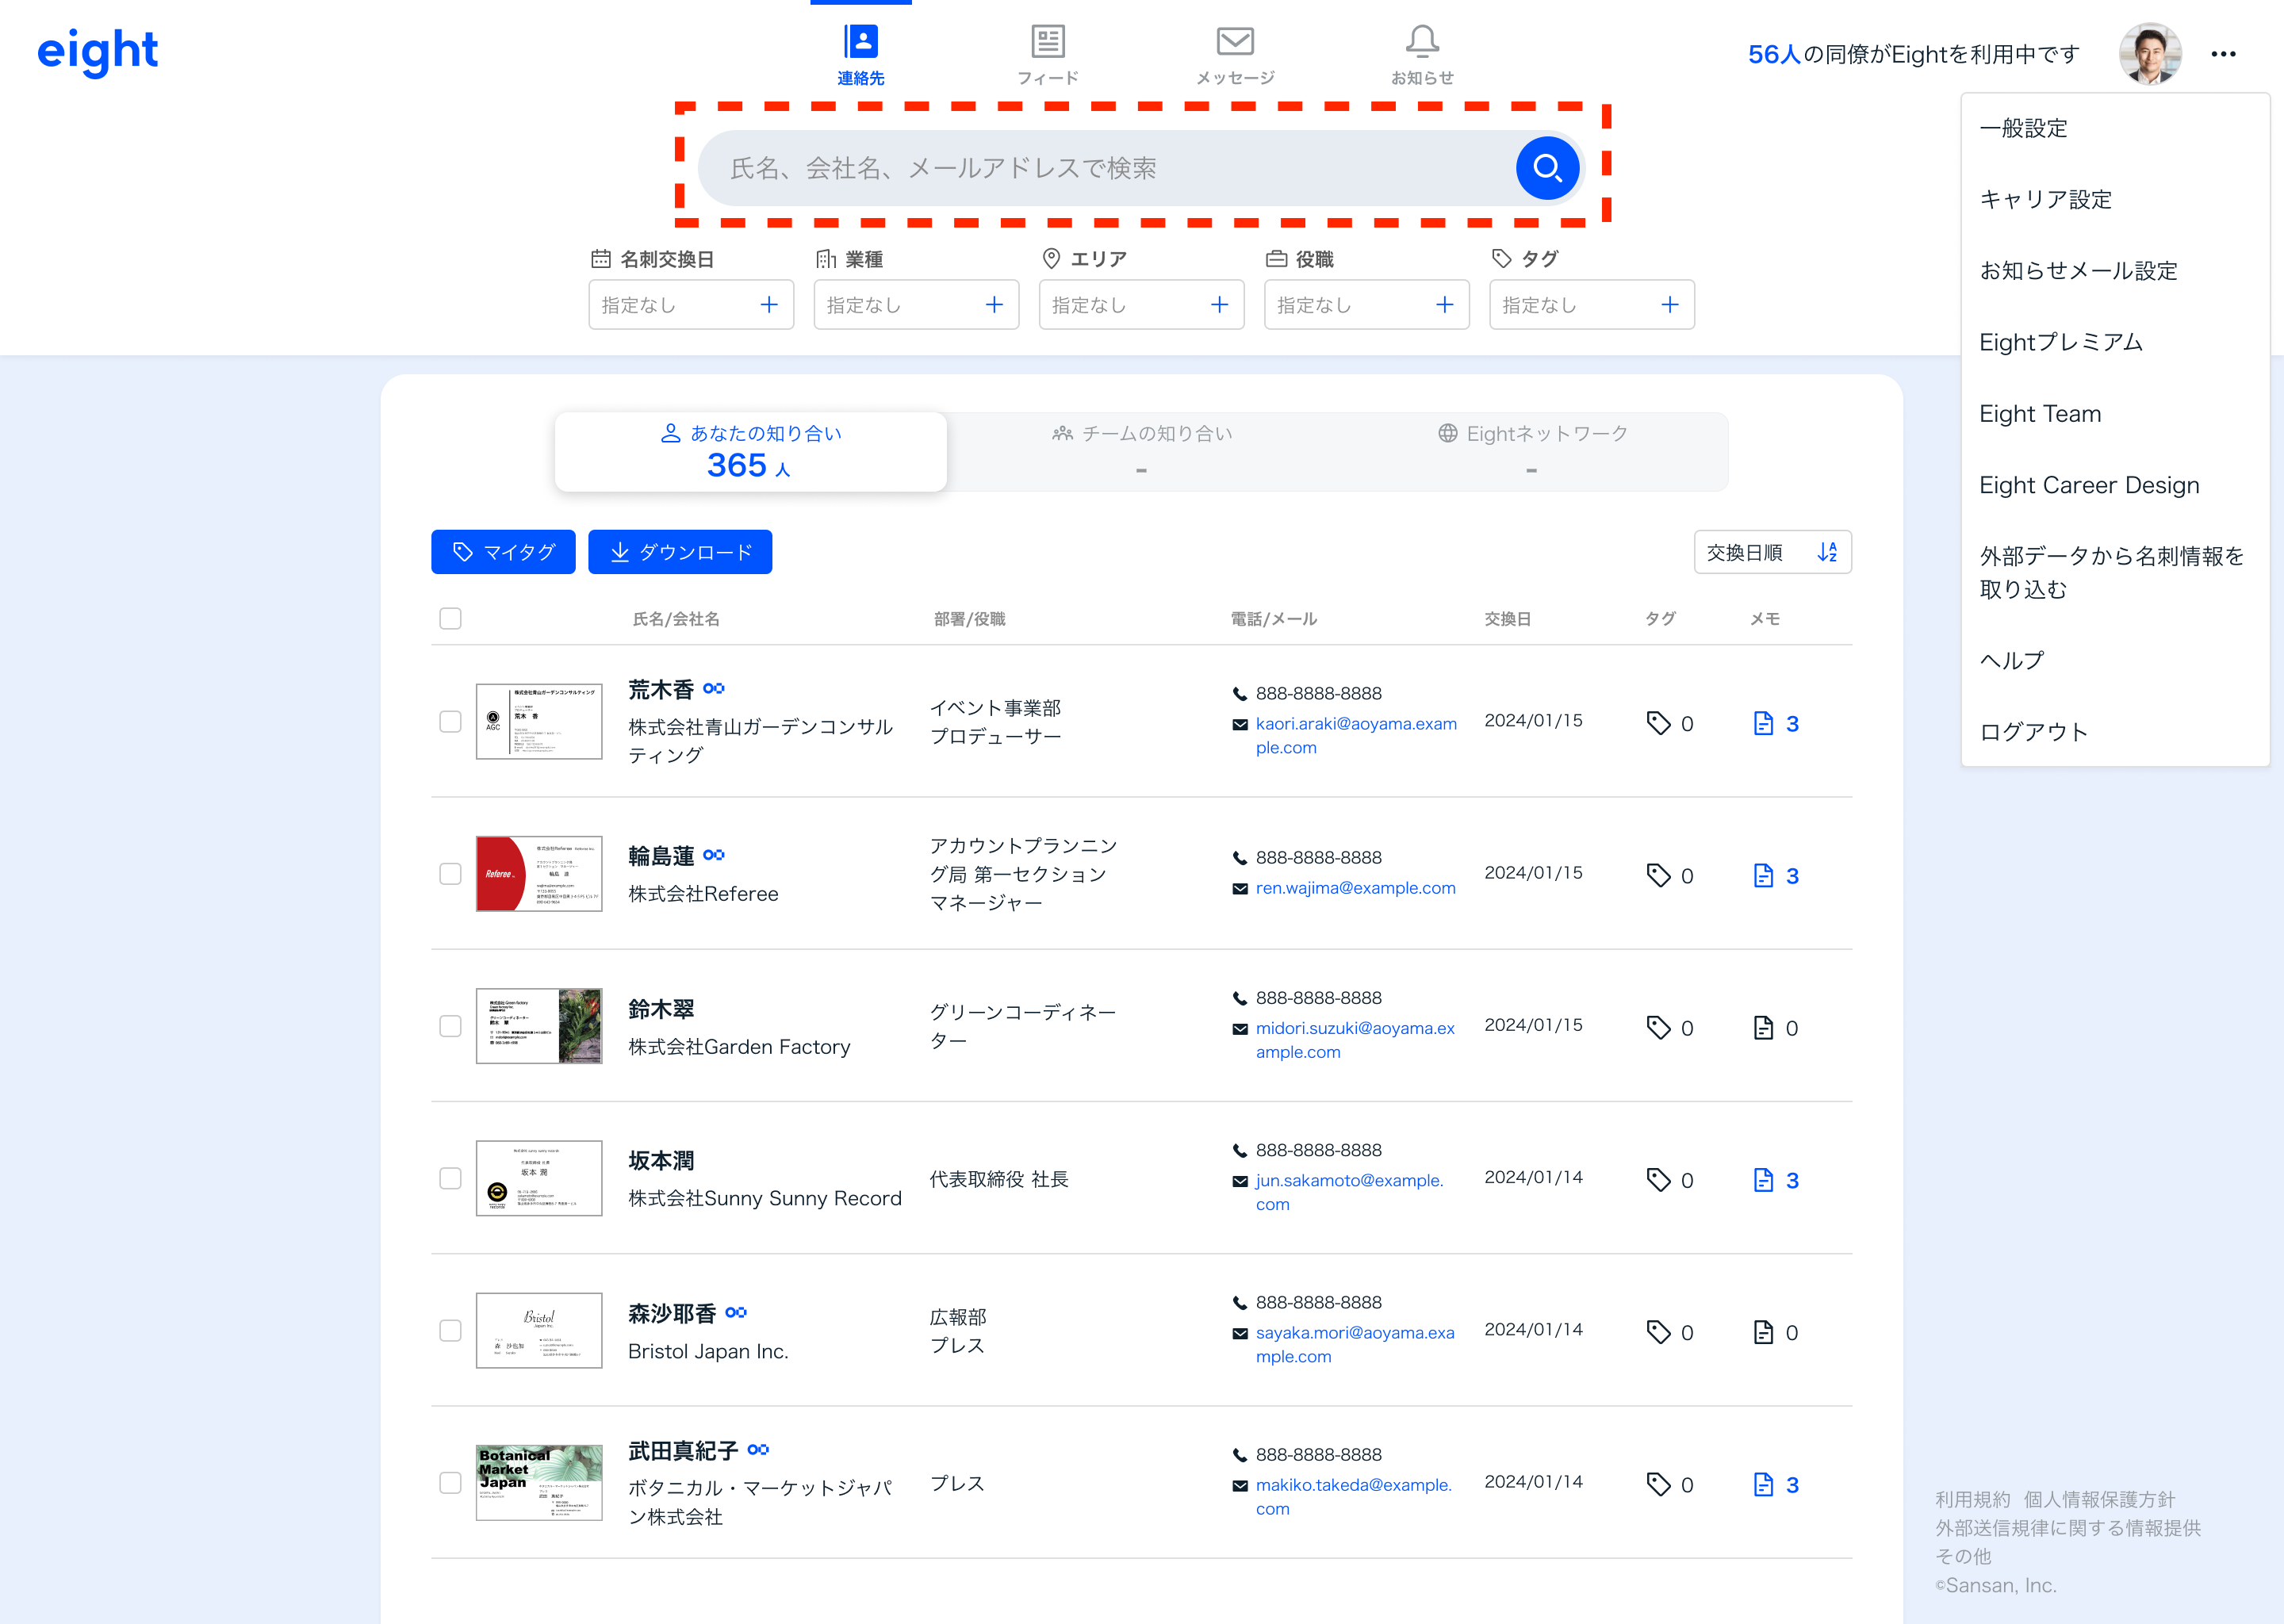Image resolution: width=2284 pixels, height=1624 pixels.
Task: Check the box for 荒木香
Action: 450,722
